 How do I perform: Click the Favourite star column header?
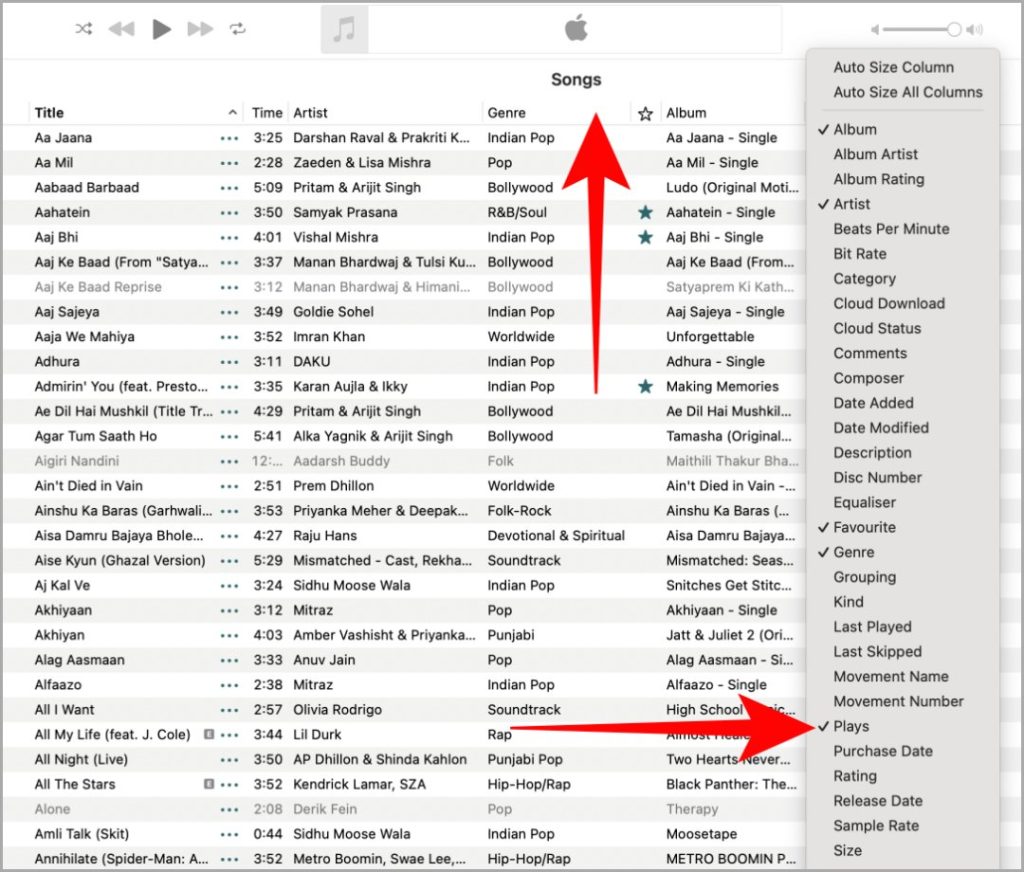(x=645, y=114)
